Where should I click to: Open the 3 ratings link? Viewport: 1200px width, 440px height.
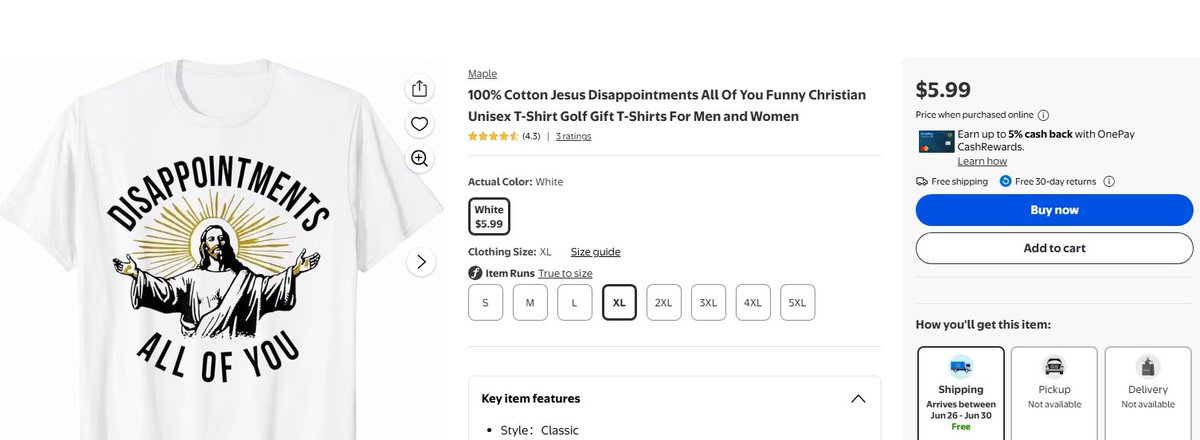click(x=573, y=136)
